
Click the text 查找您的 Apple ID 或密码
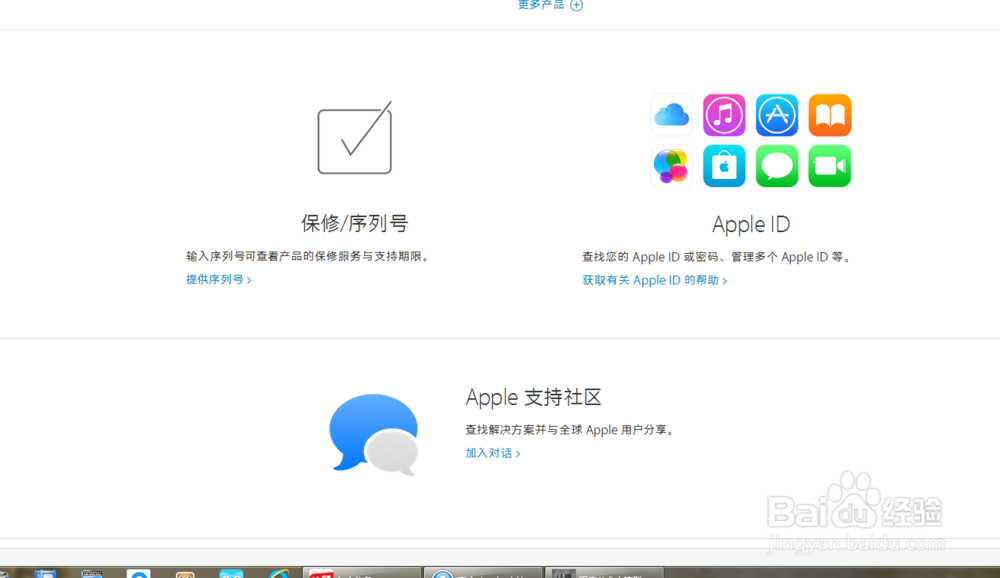pos(650,257)
